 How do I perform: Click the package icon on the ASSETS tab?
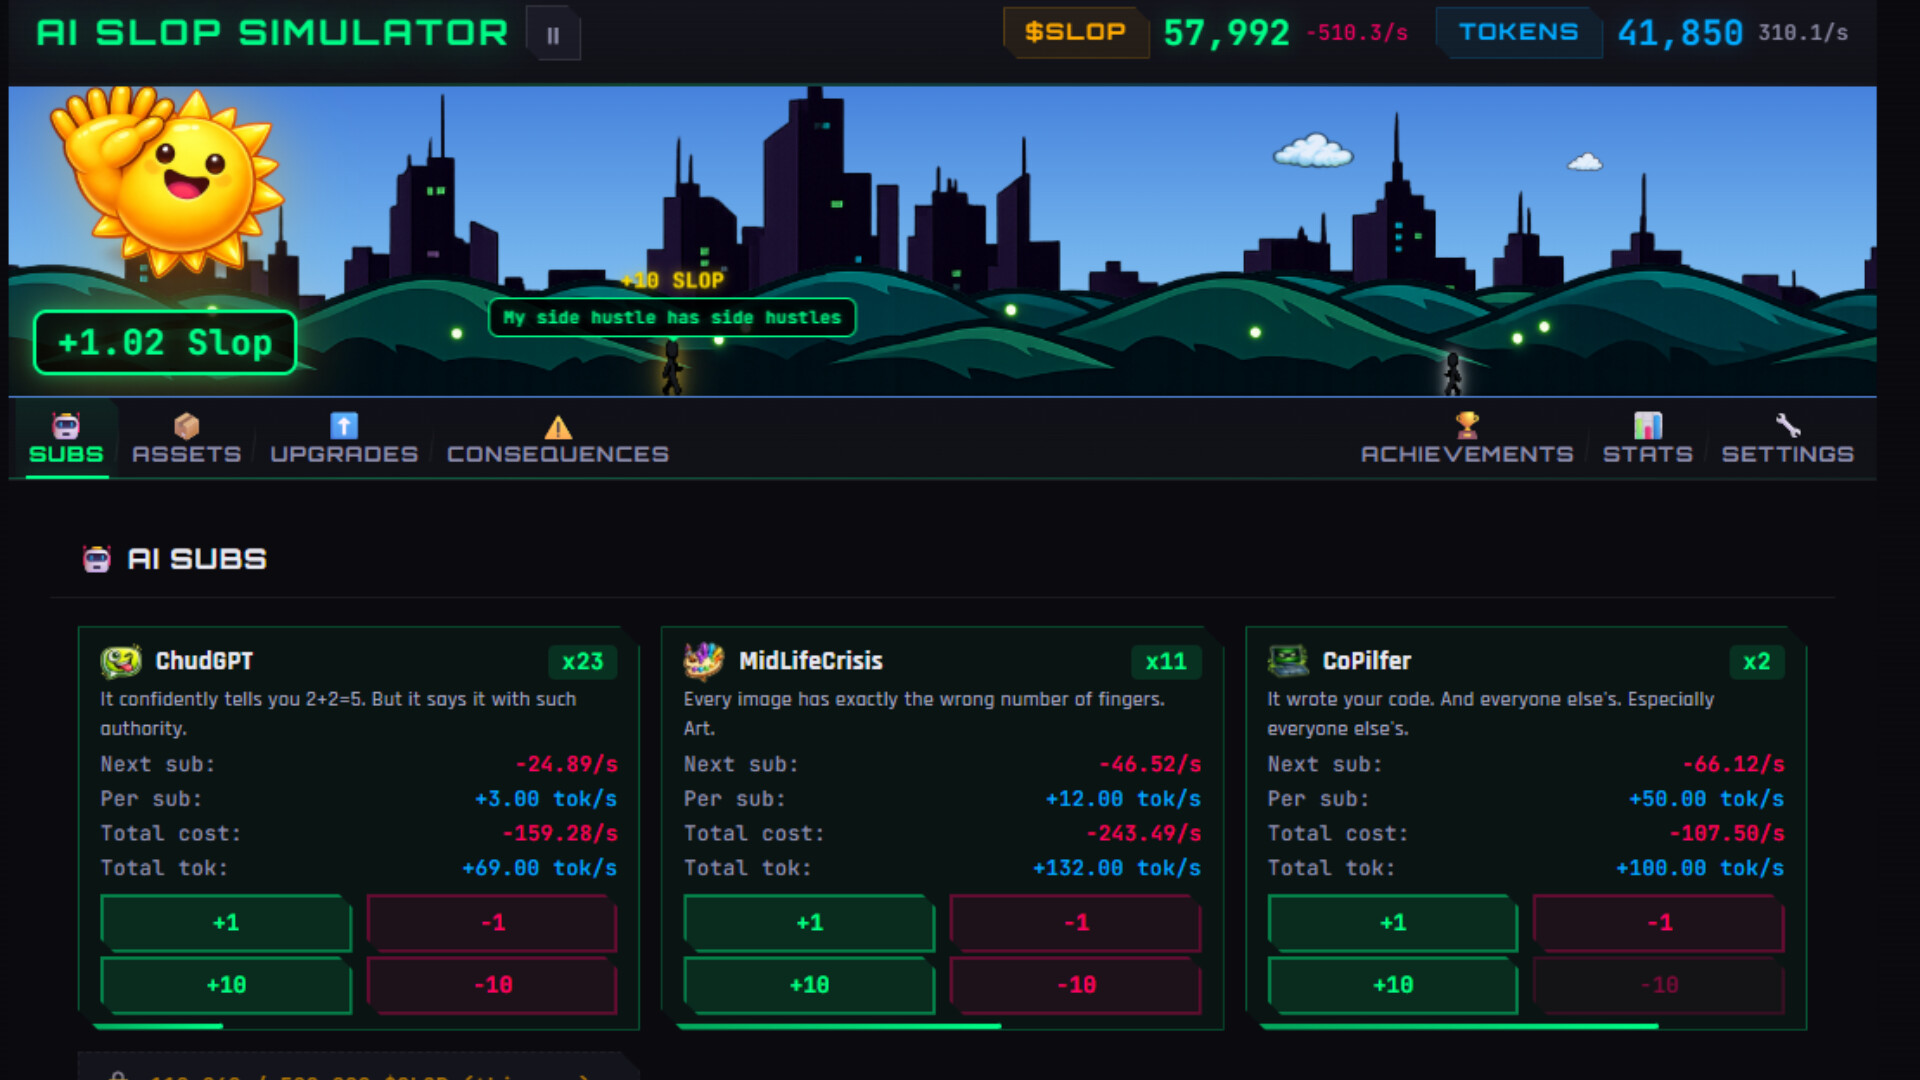coord(186,423)
